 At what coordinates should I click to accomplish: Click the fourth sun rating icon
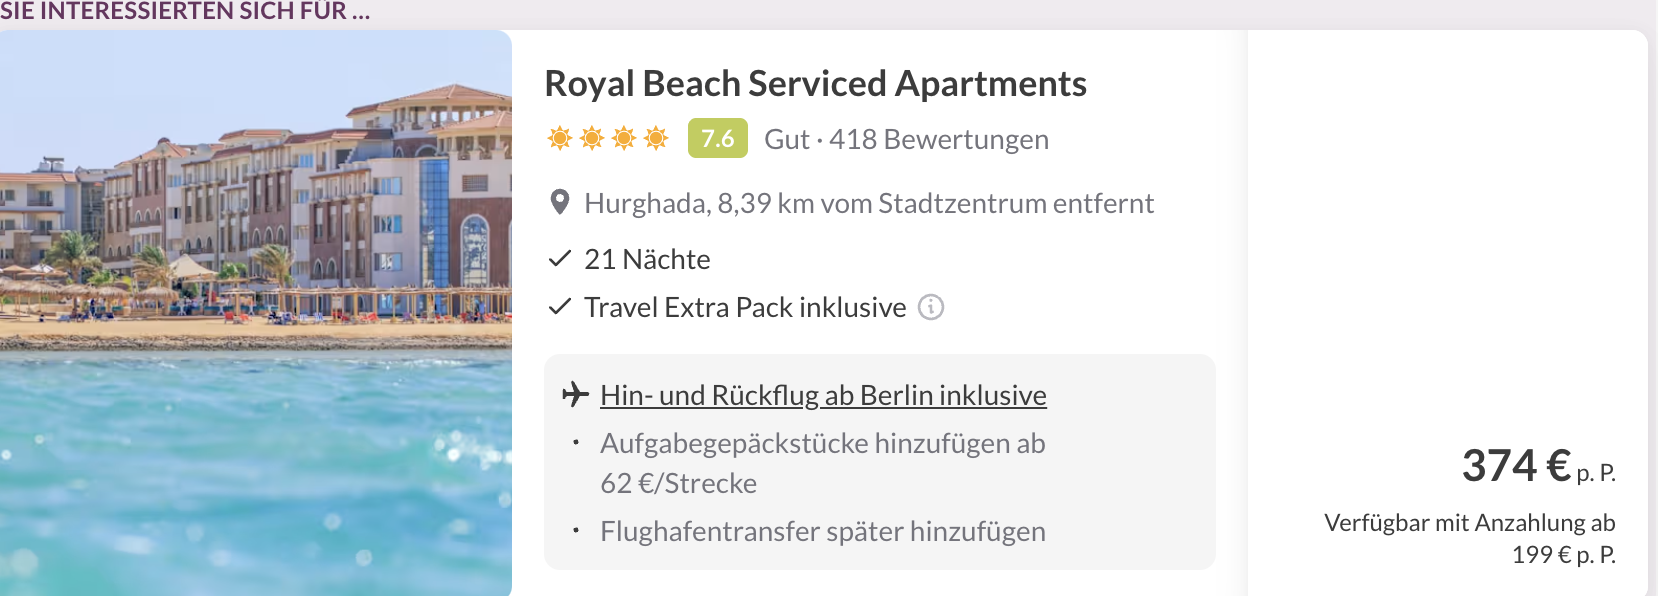coord(656,138)
